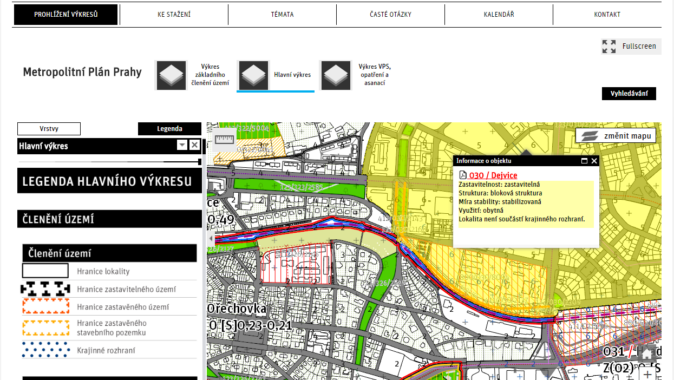Open the Ke stažení menu item
The height and width of the screenshot is (380, 674).
(174, 14)
